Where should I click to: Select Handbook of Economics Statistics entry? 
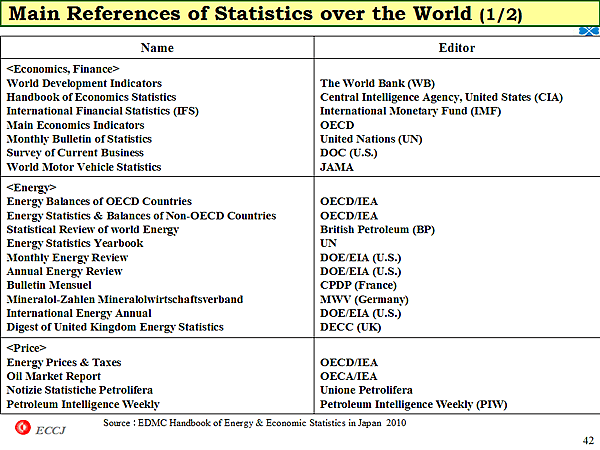tap(91, 97)
